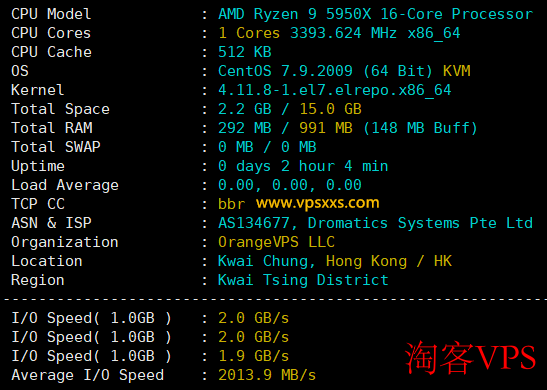547x390 pixels.
Task: Click region value Kwai Tsing District
Action: (303, 280)
